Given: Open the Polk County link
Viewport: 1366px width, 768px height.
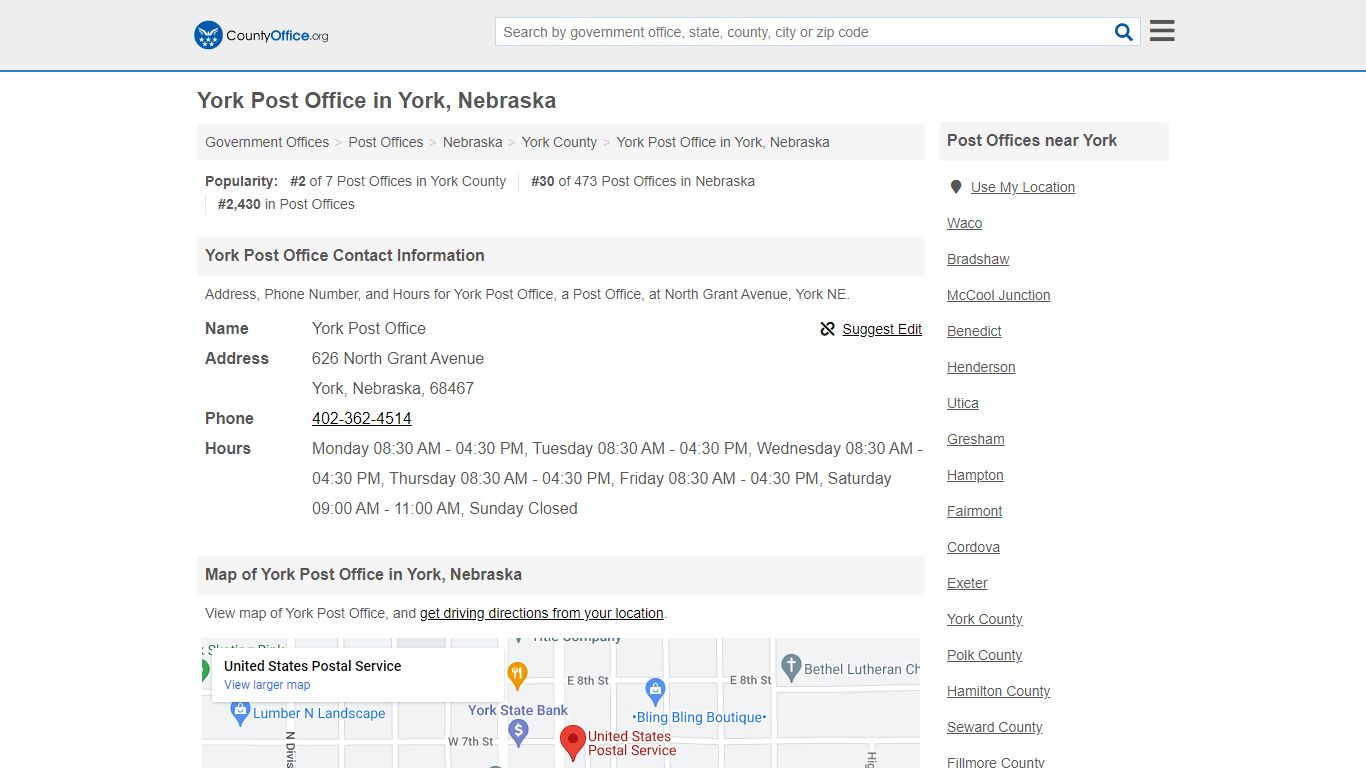Looking at the screenshot, I should (985, 655).
